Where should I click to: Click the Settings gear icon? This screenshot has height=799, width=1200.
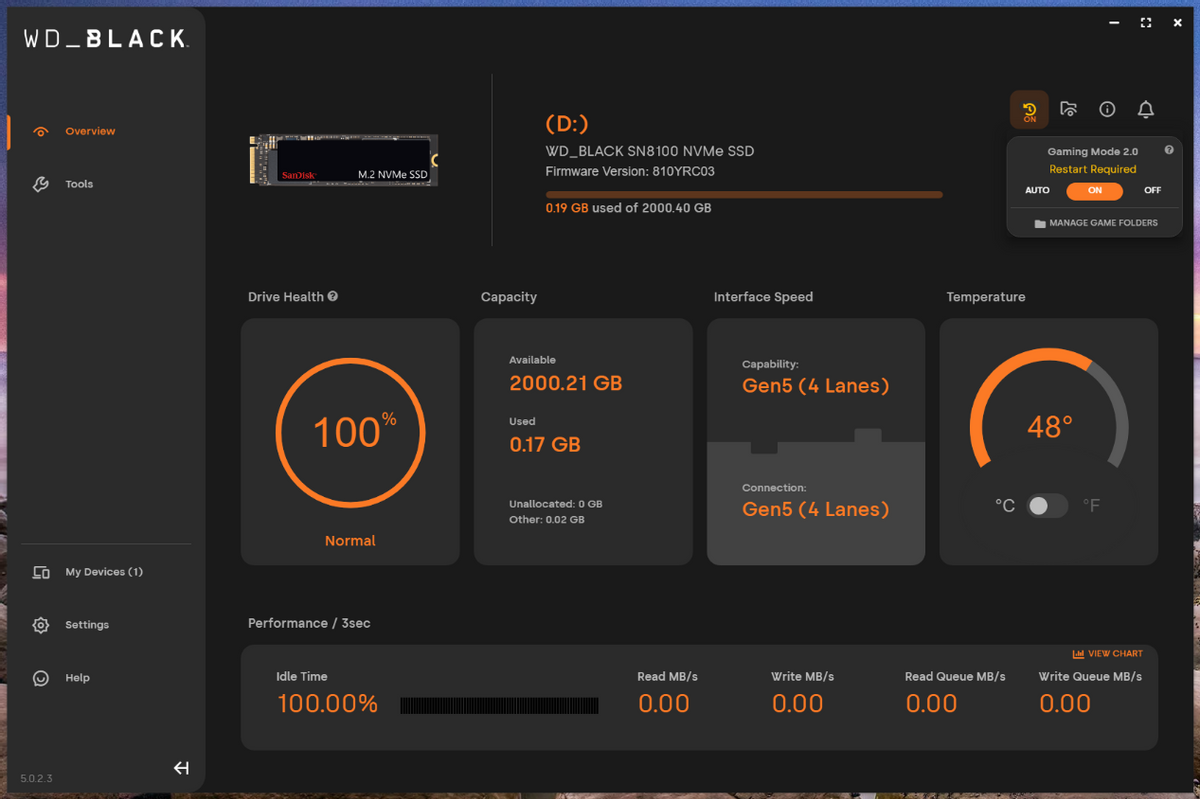click(x=41, y=625)
